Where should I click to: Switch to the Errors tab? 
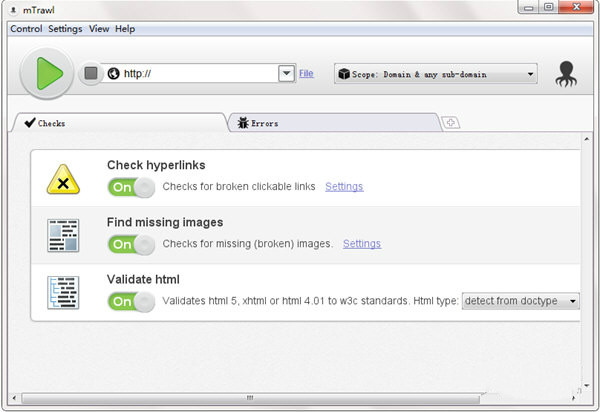click(333, 123)
